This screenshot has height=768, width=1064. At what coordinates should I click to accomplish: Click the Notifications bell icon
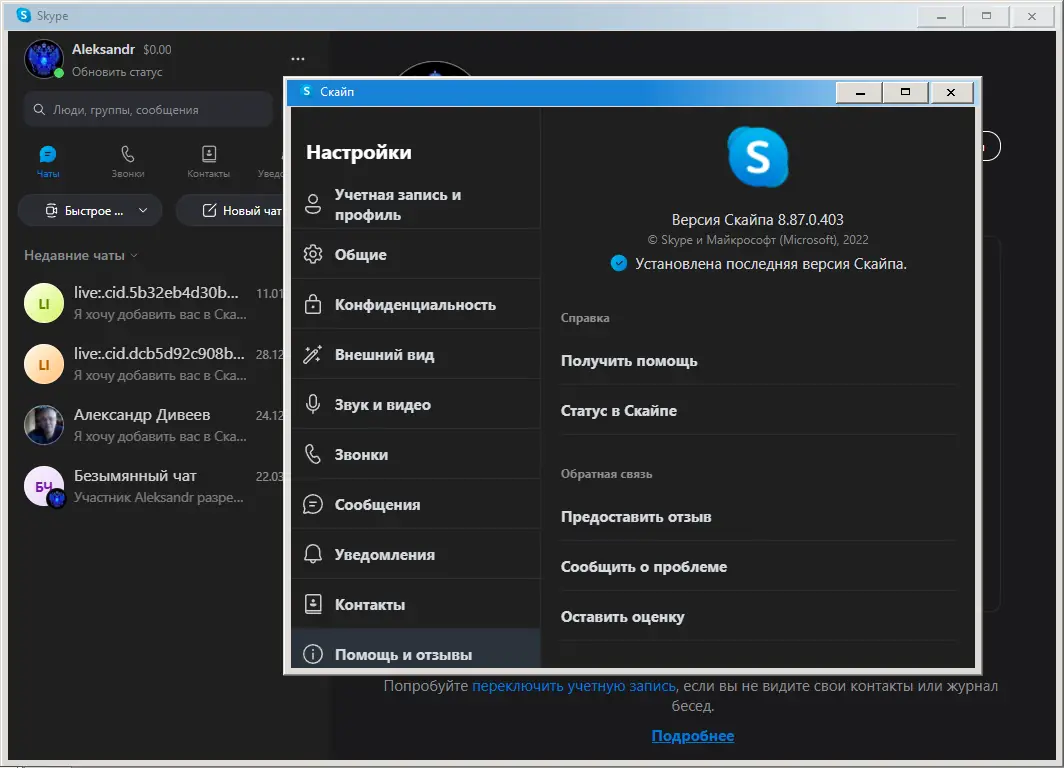313,554
